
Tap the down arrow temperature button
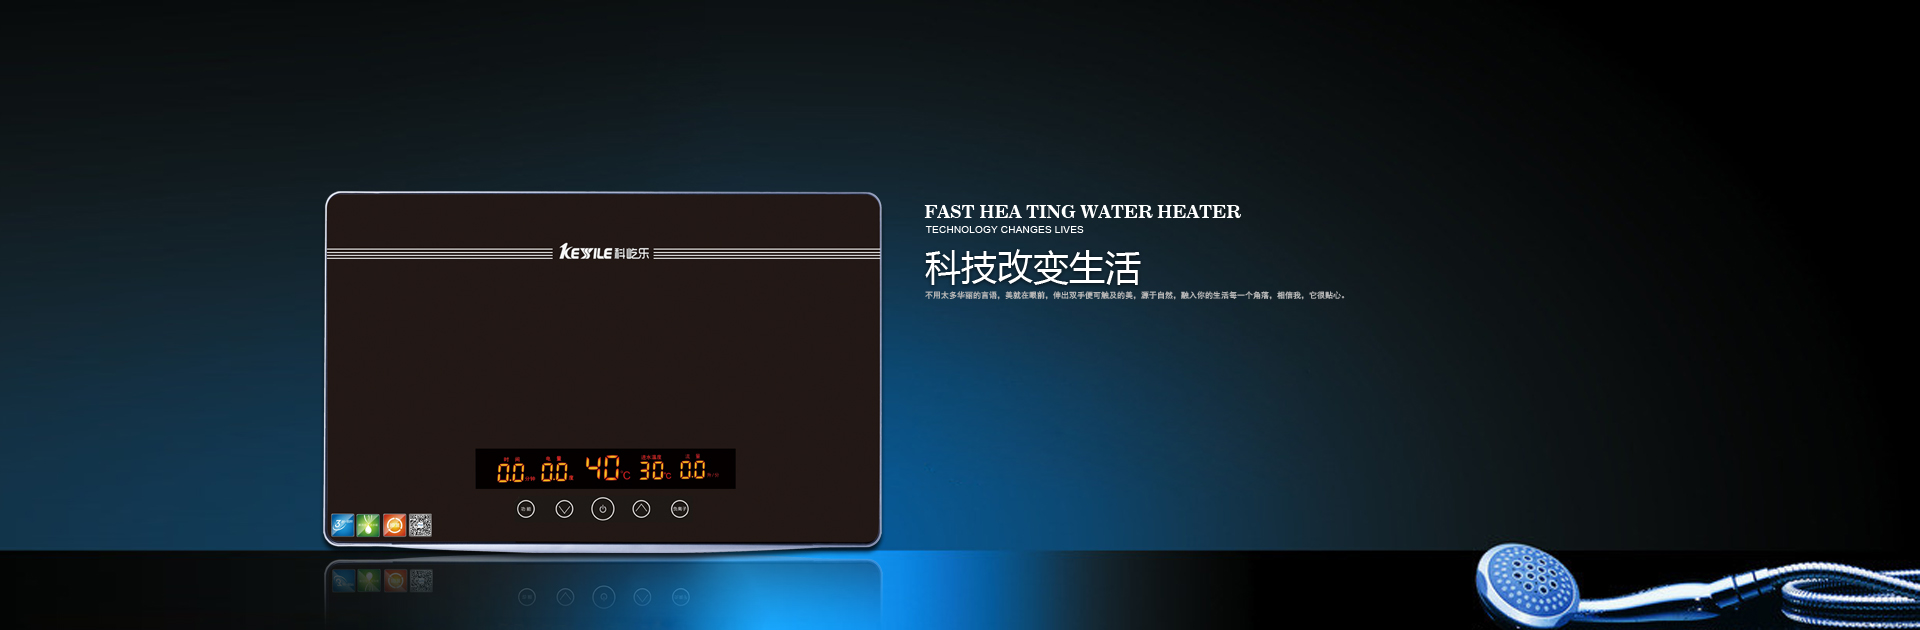(564, 509)
